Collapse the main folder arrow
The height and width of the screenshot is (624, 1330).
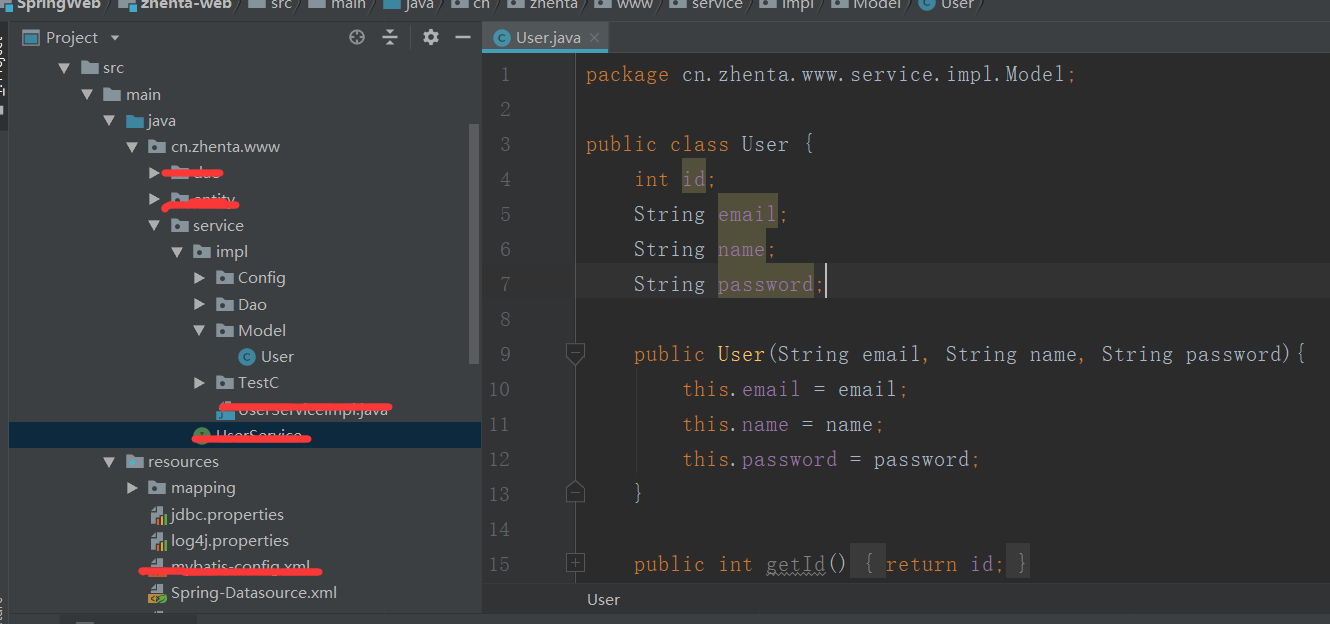(86, 94)
